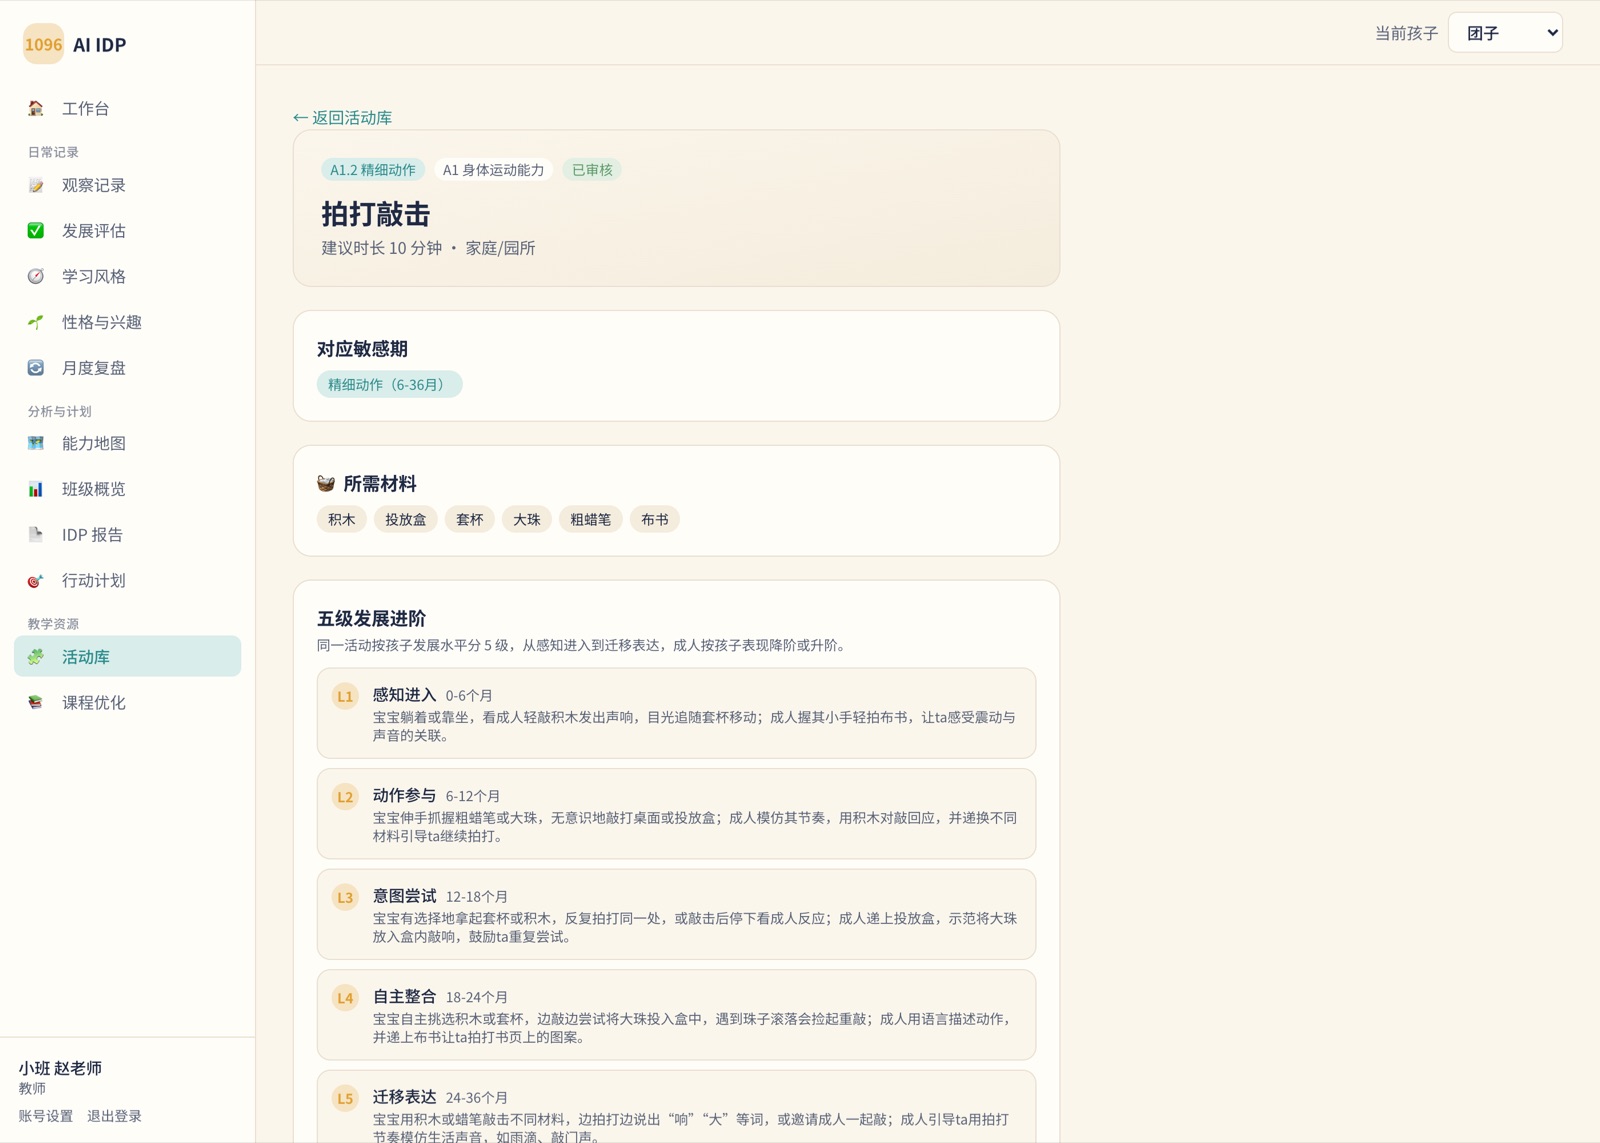Click the L4 level badge
1600x1143 pixels.
(x=345, y=998)
